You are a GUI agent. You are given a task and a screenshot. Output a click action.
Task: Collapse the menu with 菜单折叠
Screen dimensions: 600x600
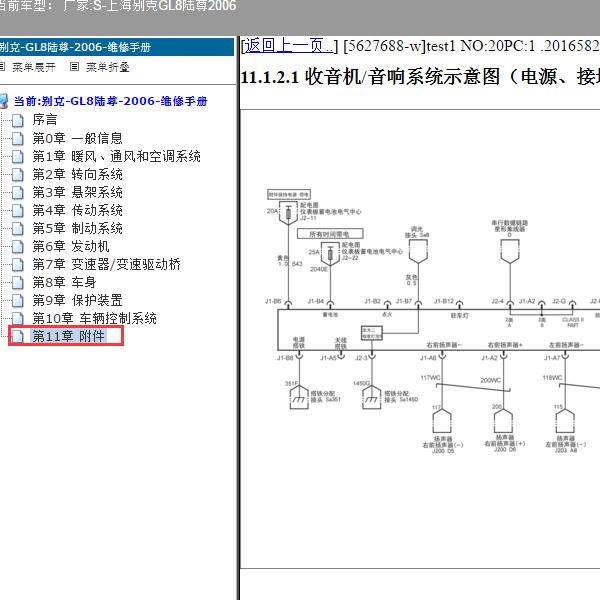point(108,67)
